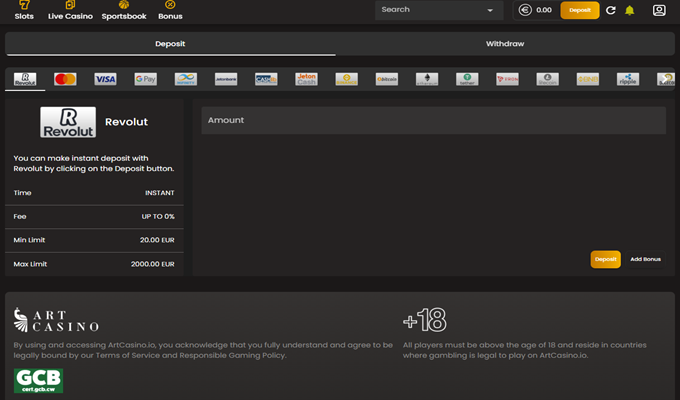Switch to the Withdraw tab
The image size is (680, 400).
pos(505,44)
